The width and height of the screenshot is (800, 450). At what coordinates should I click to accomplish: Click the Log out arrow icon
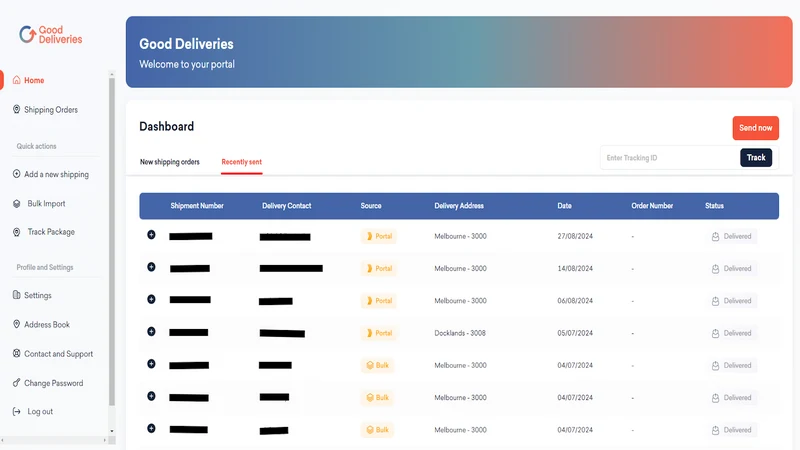click(x=16, y=411)
